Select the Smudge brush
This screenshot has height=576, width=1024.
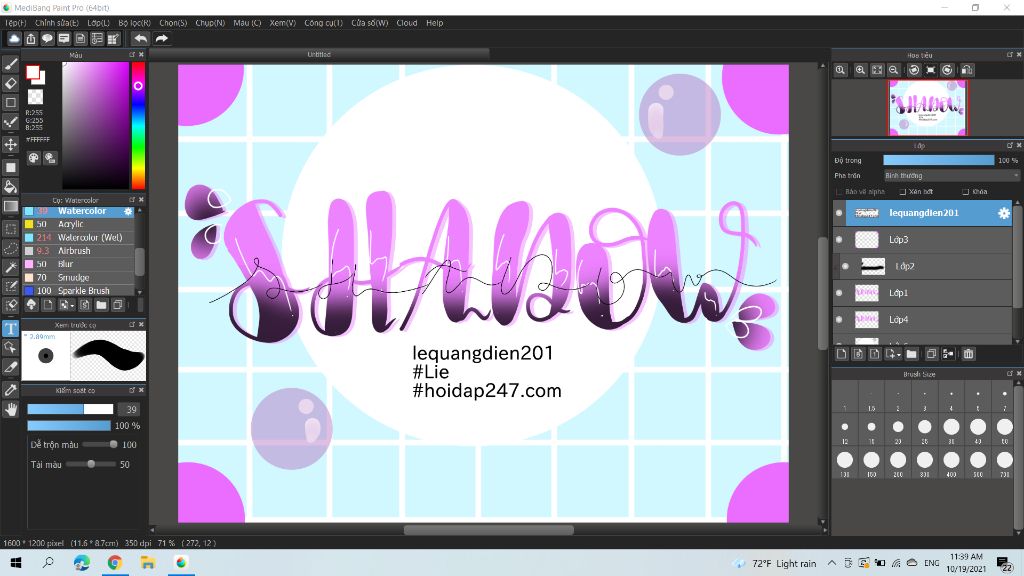(x=78, y=278)
